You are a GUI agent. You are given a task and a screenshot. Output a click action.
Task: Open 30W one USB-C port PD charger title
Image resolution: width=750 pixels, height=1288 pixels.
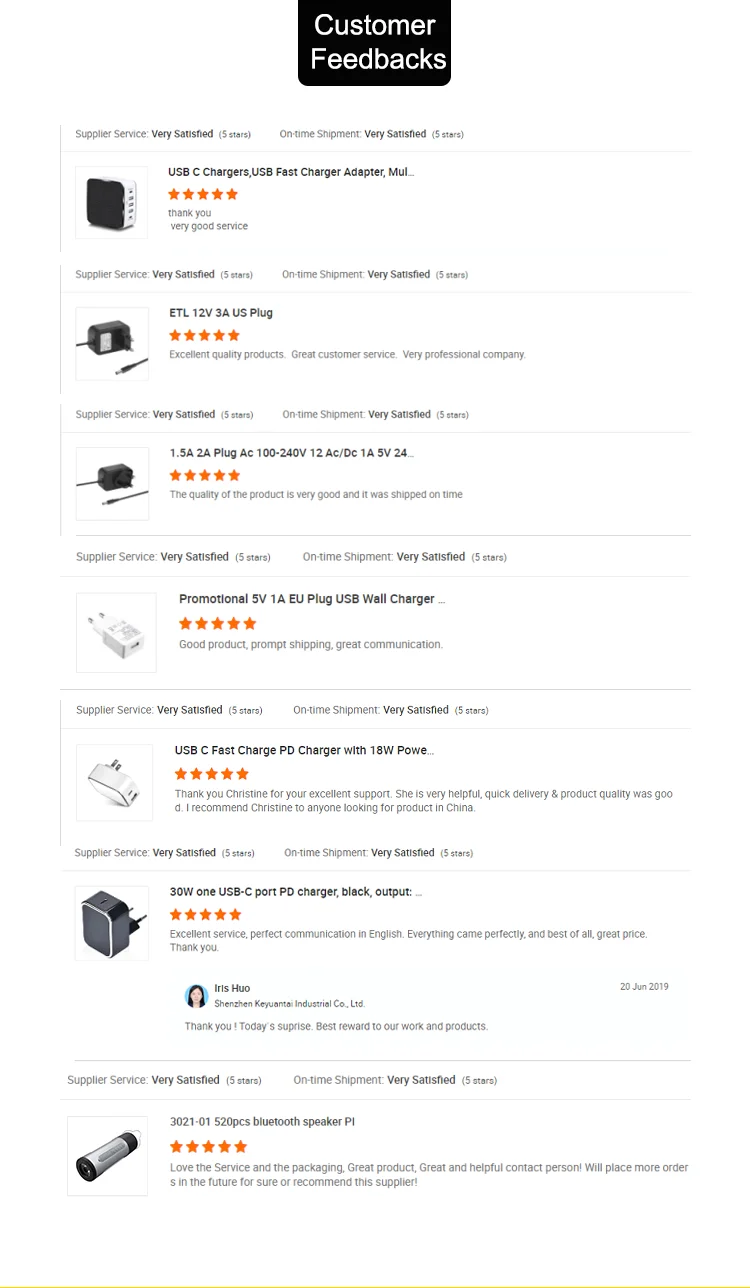[x=296, y=892]
